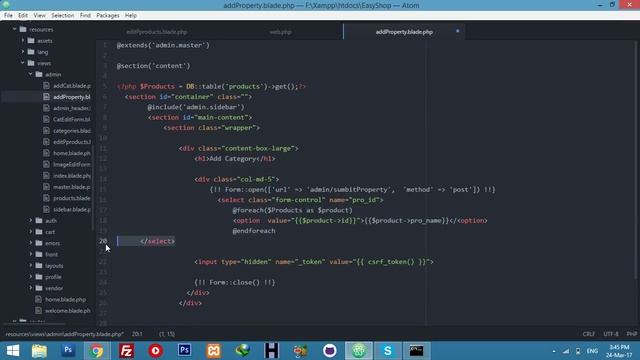Viewport: 640px width, 360px height.
Task: Open ImageEditForm file in tree
Action: (72, 164)
